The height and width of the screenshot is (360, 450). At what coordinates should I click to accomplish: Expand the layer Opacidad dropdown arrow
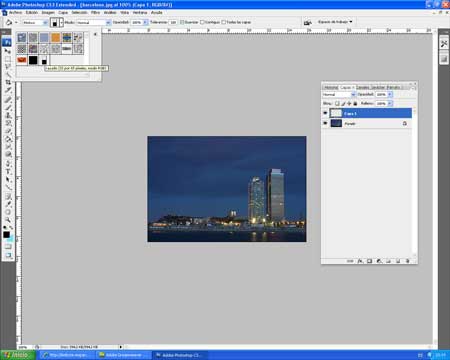[390, 95]
